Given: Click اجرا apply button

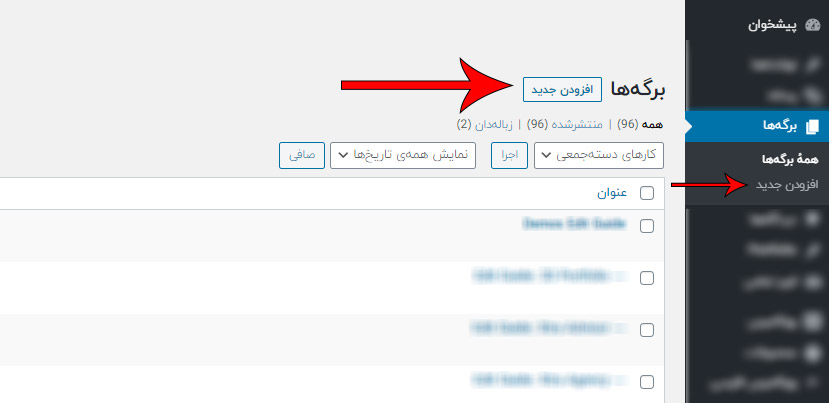Looking at the screenshot, I should pos(509,155).
